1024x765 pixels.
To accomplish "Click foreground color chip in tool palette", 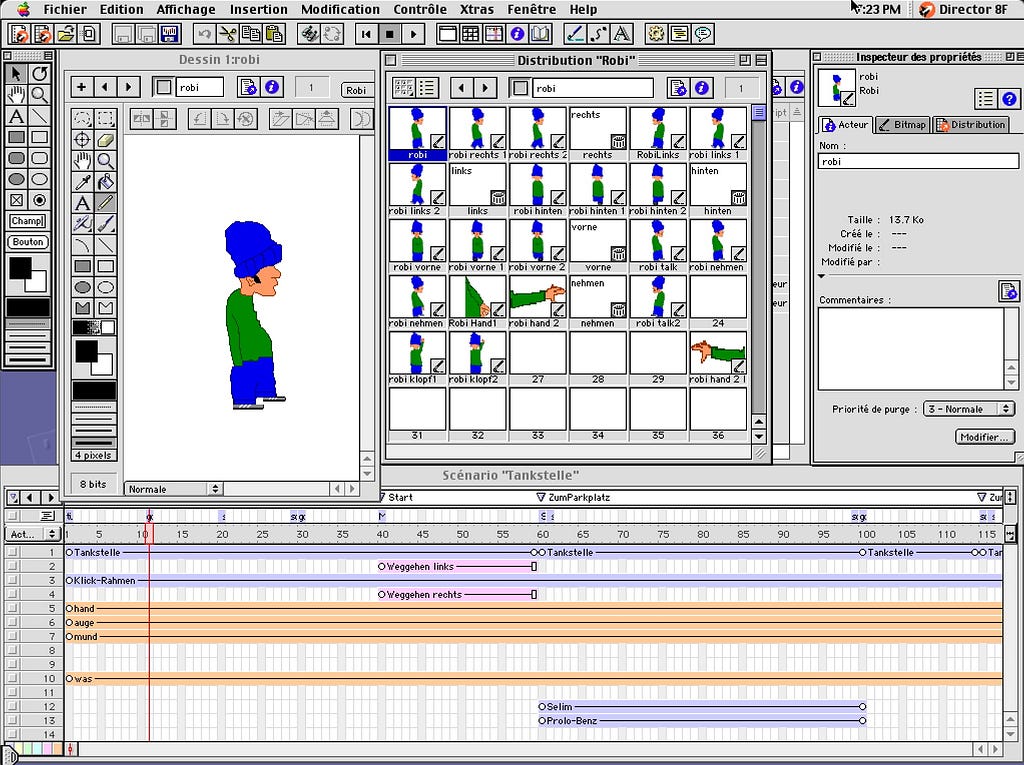I will pos(20,267).
